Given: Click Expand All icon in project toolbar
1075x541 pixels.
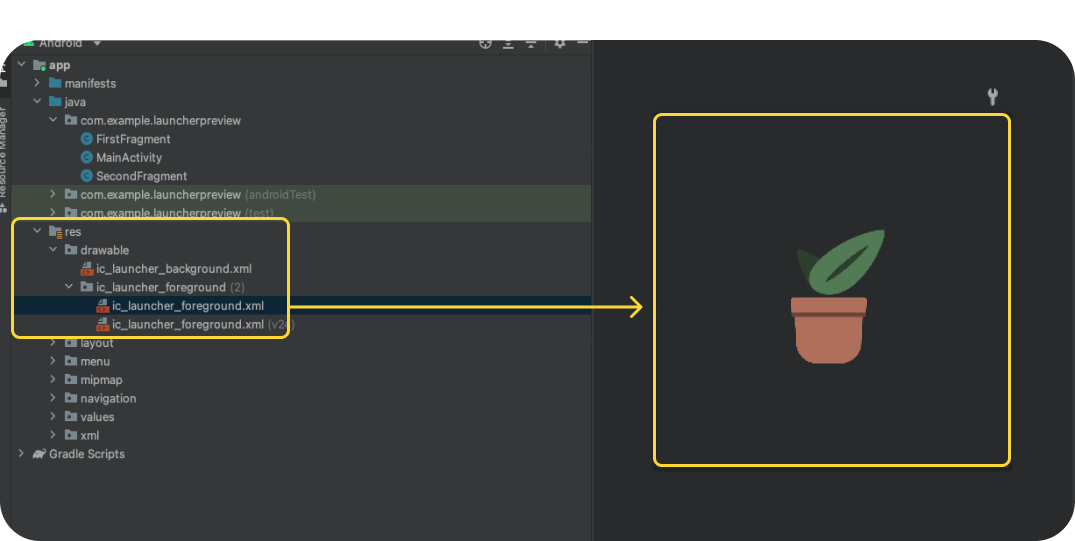Looking at the screenshot, I should coord(508,43).
